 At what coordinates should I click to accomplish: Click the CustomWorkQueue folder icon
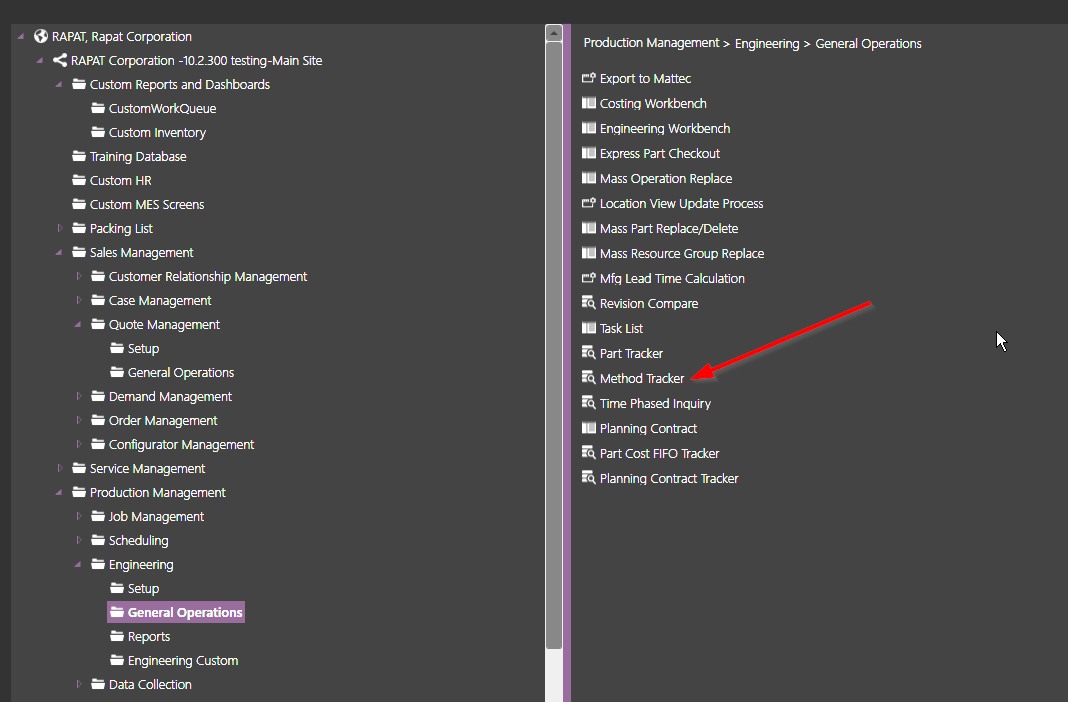pos(98,108)
